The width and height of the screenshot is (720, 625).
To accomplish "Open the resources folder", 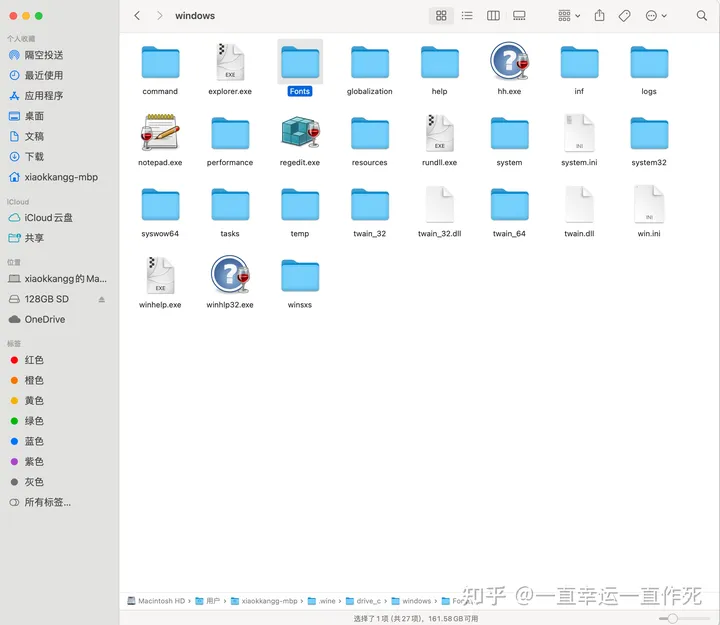I will tap(370, 134).
